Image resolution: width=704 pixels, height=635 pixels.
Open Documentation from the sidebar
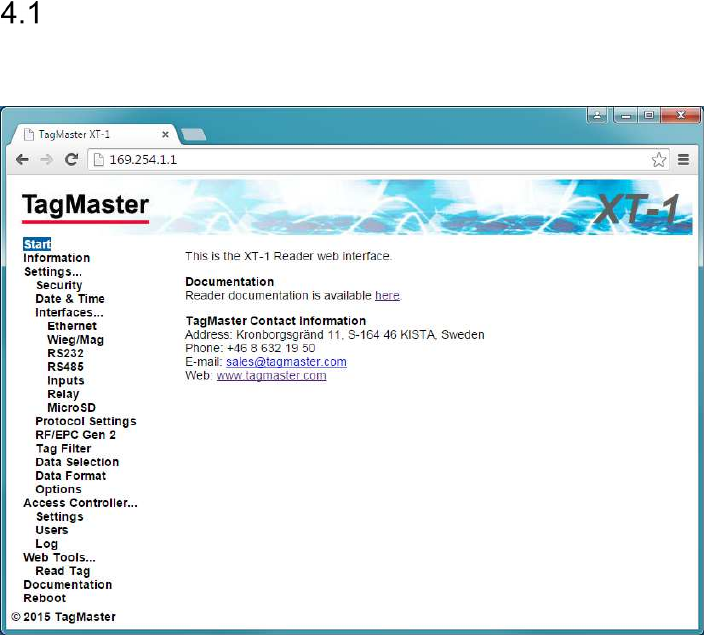[x=68, y=585]
